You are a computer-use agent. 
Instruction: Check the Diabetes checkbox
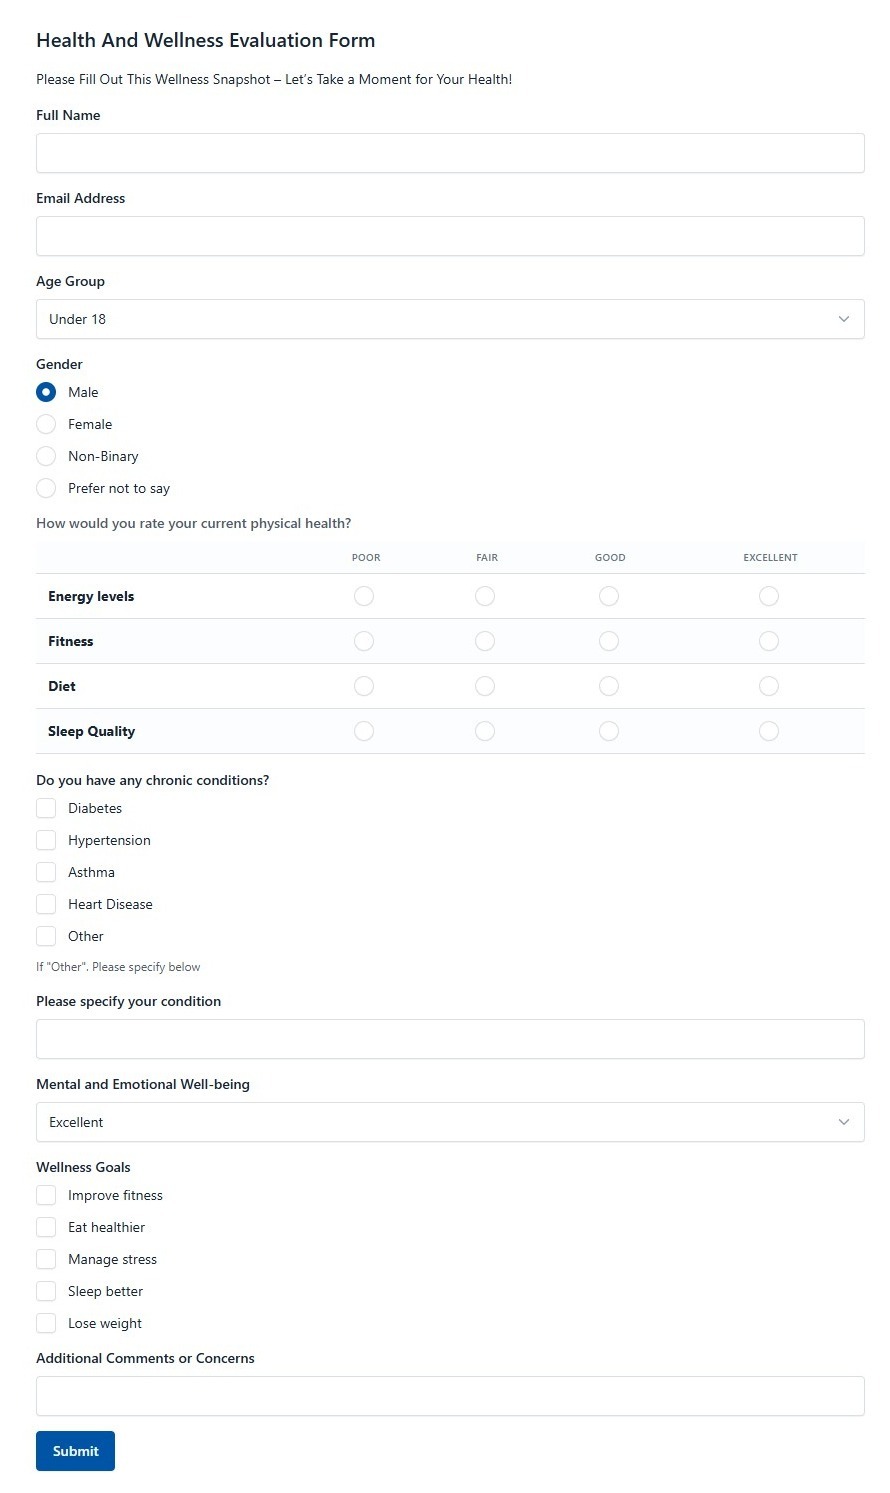46,808
